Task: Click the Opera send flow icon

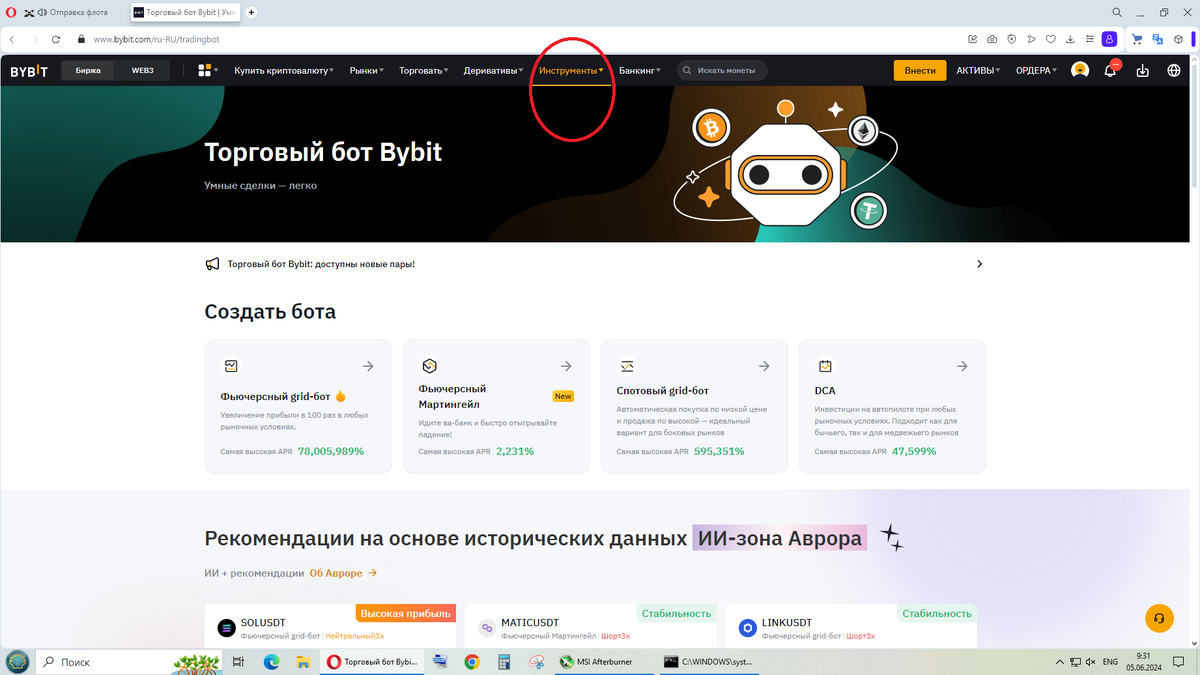Action: click(1031, 39)
